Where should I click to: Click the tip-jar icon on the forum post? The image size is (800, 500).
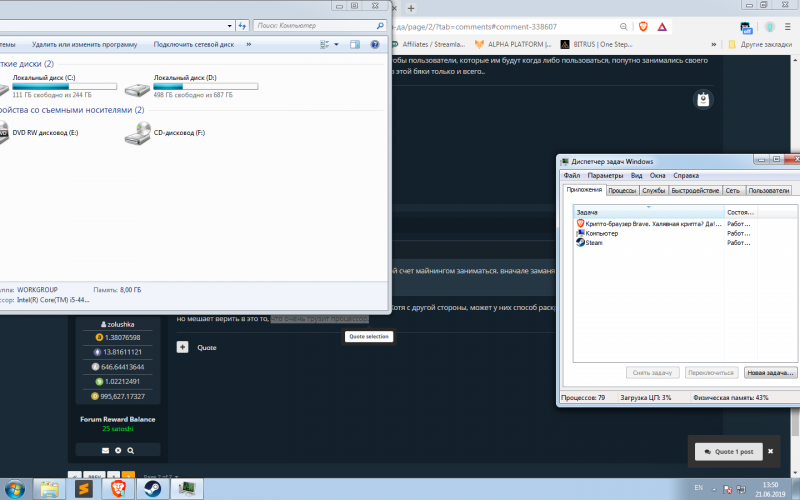click(703, 99)
